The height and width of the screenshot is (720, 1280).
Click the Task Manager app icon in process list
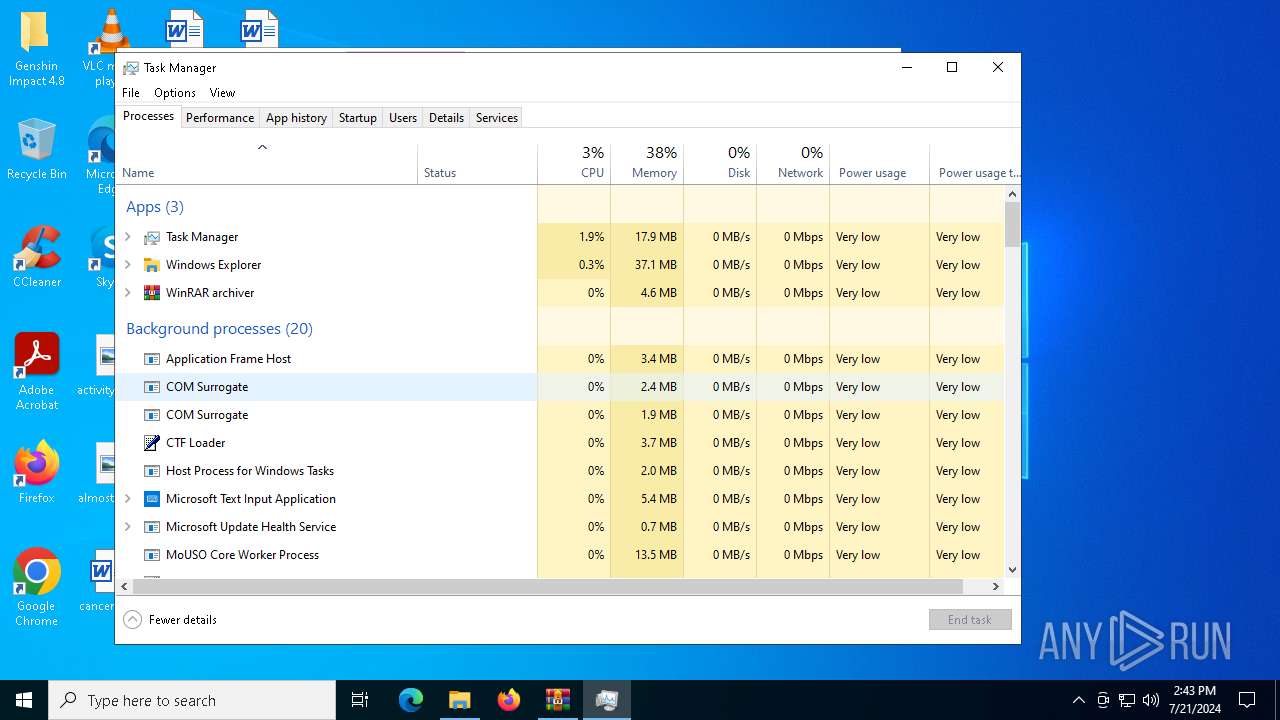click(x=152, y=237)
